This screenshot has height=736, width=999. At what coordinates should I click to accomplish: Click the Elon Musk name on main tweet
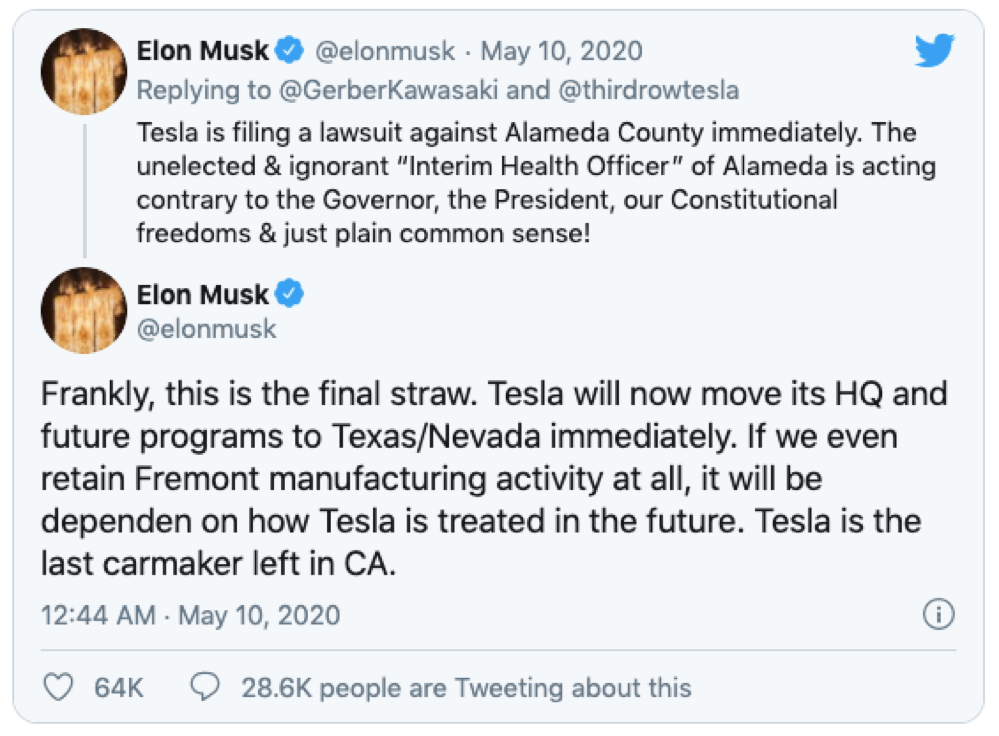203,294
